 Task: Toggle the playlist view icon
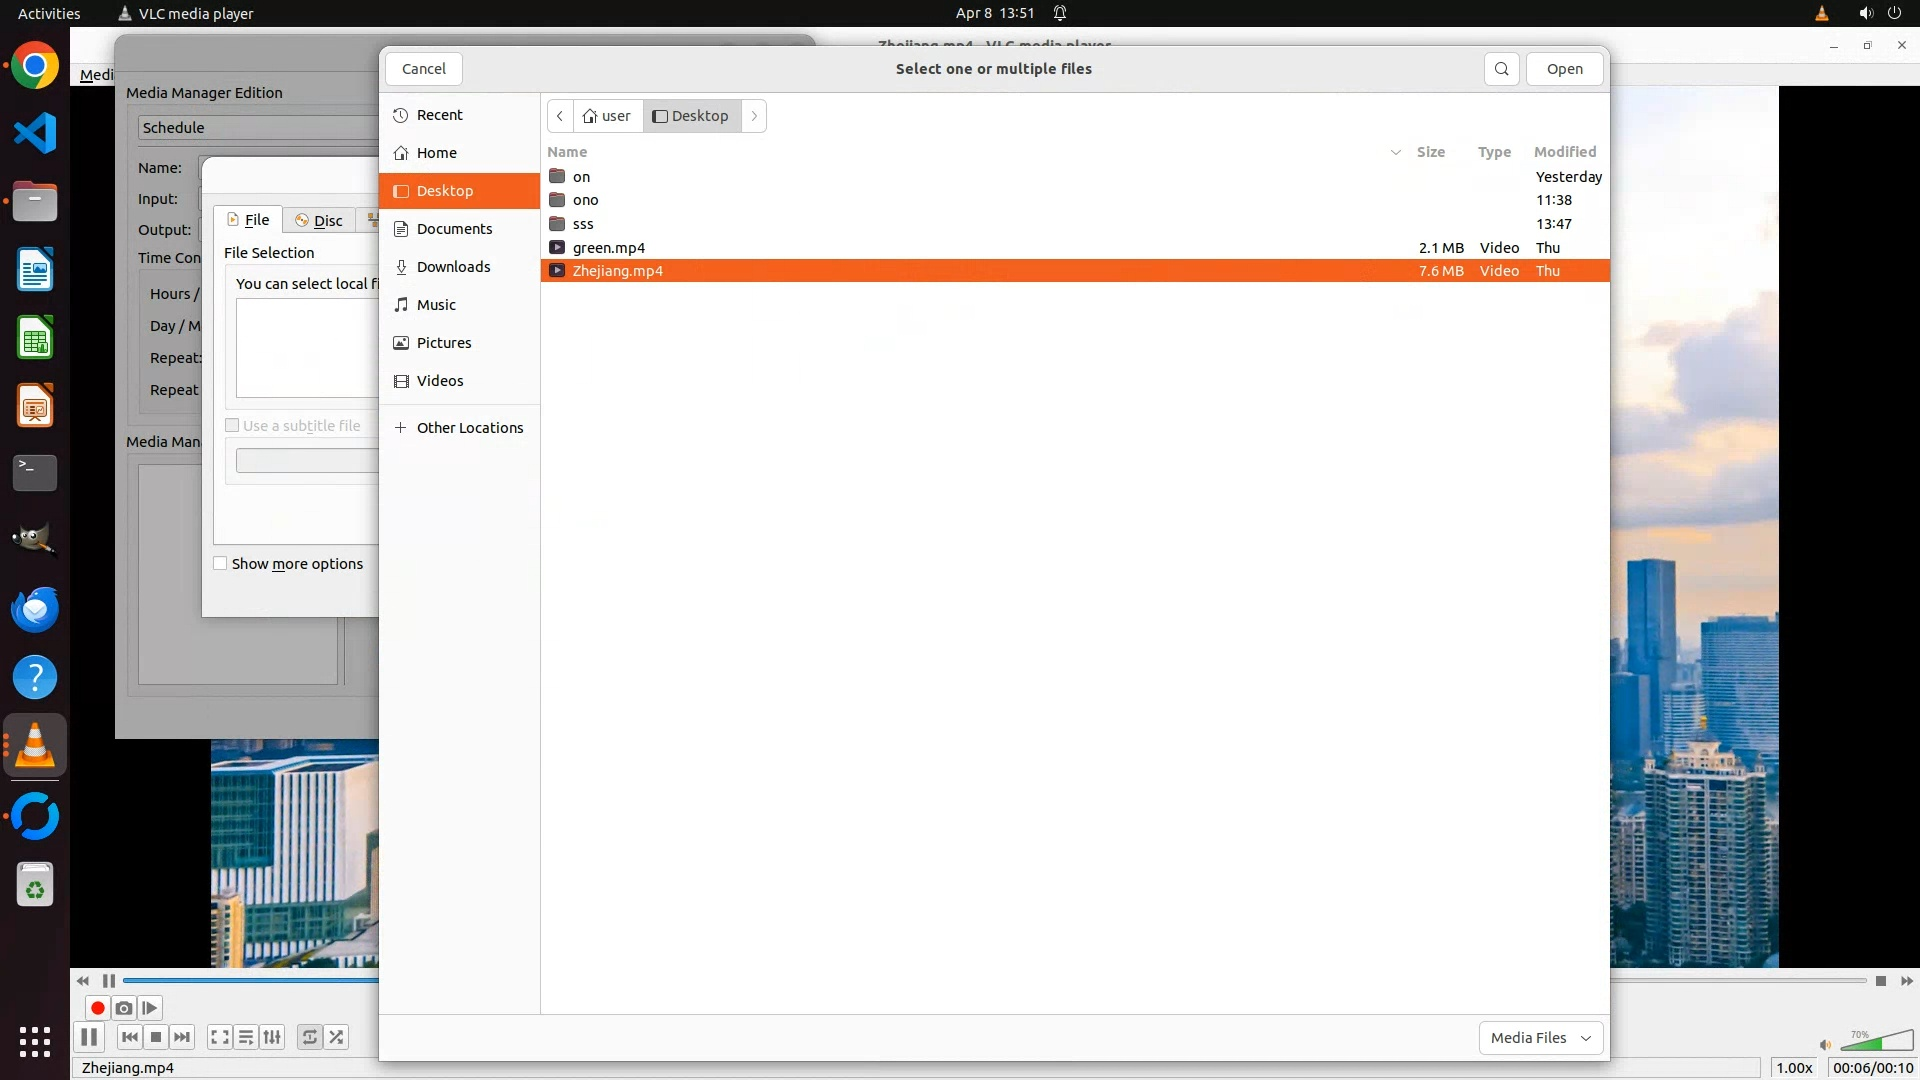point(246,1037)
